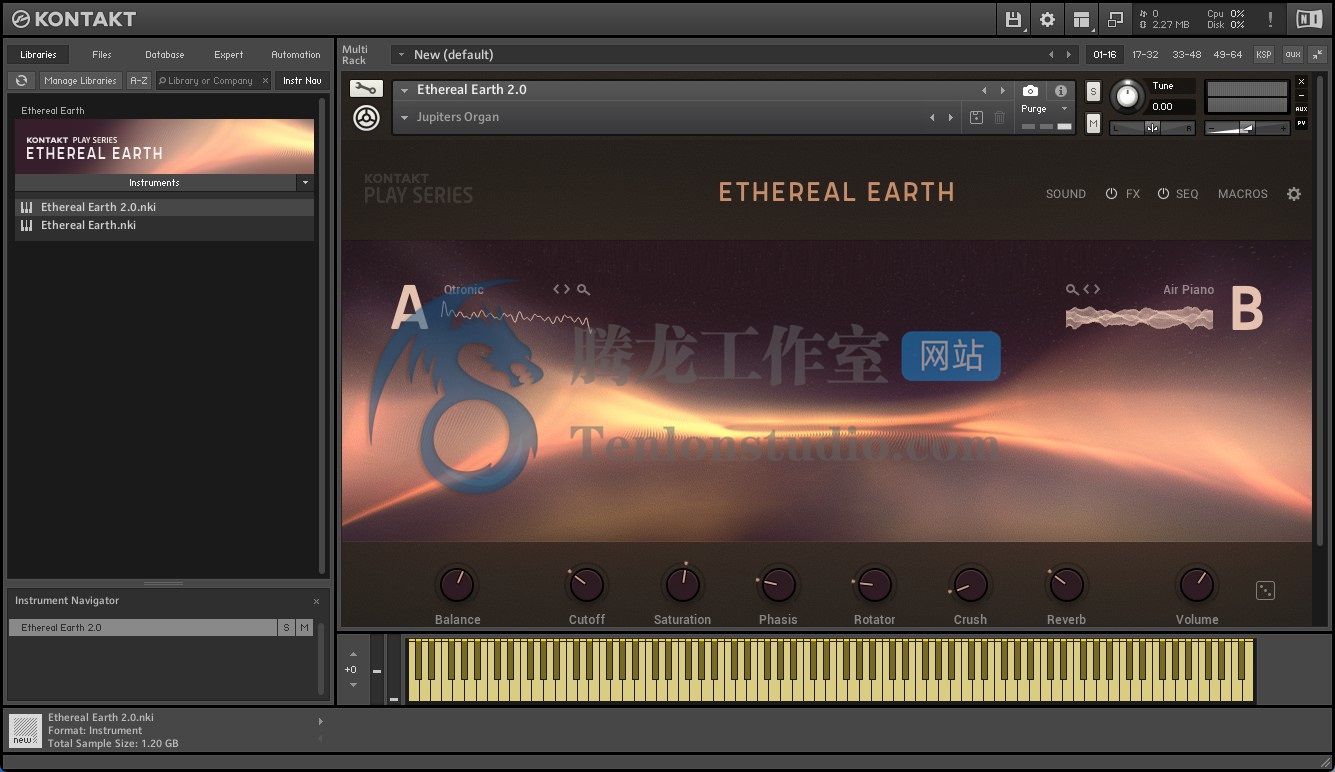Click the Play Series round logo icon
This screenshot has height=772, width=1335.
tap(366, 118)
